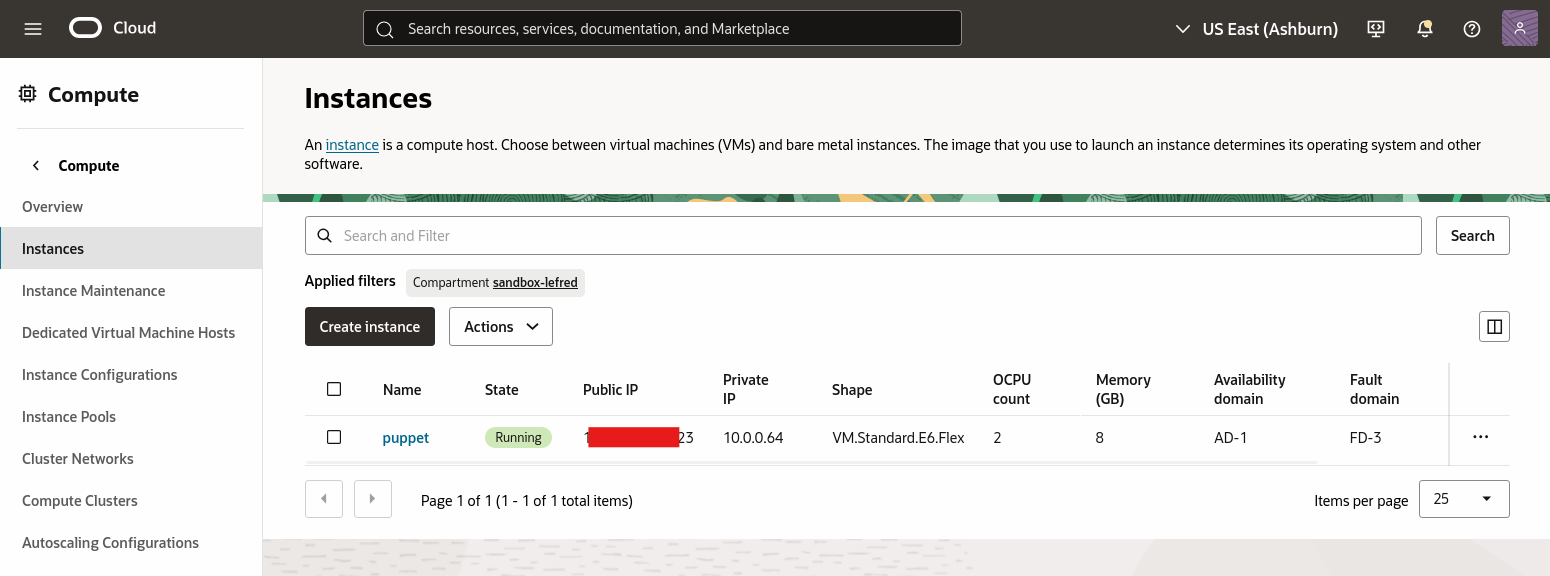Open Cloud Shell from the top bar
This screenshot has width=1550, height=576.
(x=1375, y=28)
